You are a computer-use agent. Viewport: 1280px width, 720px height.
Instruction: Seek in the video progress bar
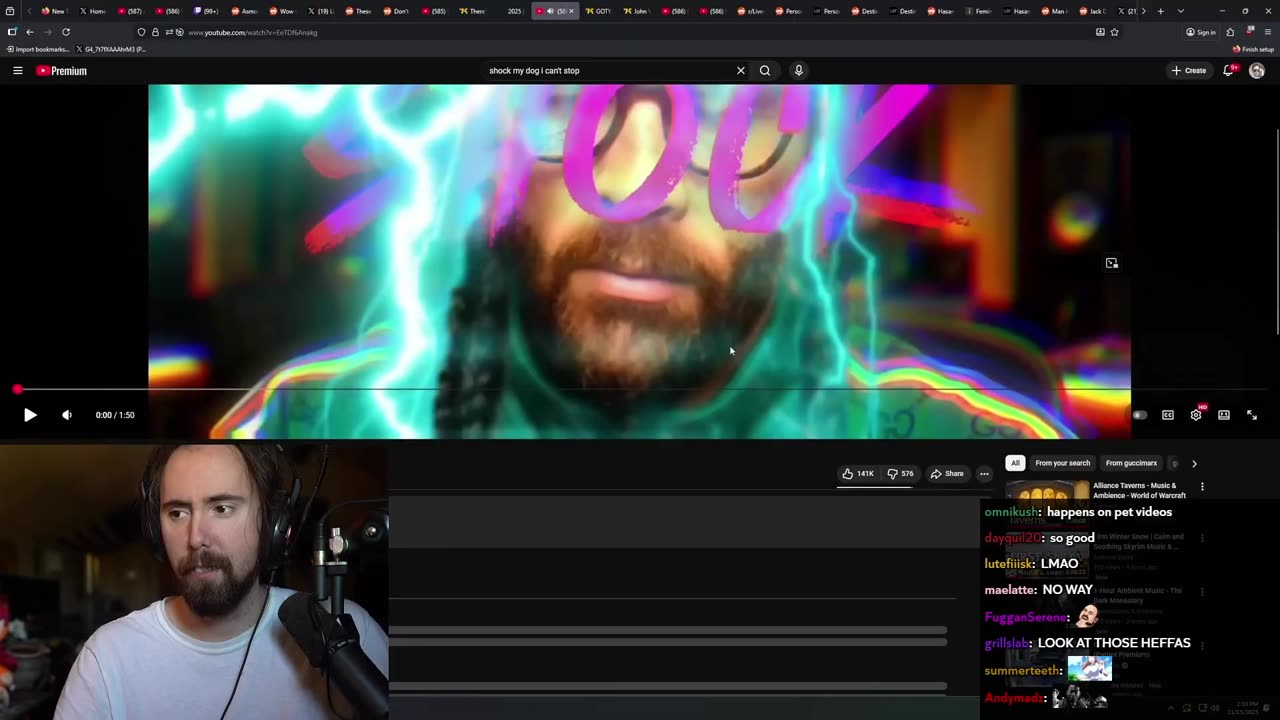[640, 389]
